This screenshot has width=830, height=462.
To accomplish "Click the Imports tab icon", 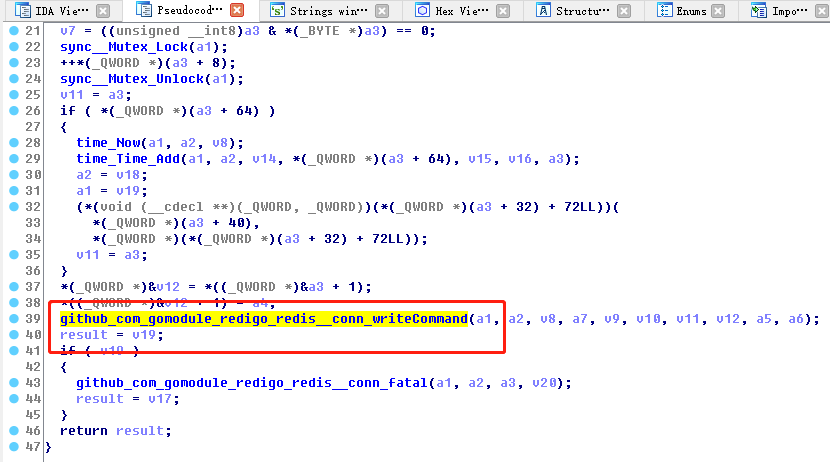I will pos(759,11).
